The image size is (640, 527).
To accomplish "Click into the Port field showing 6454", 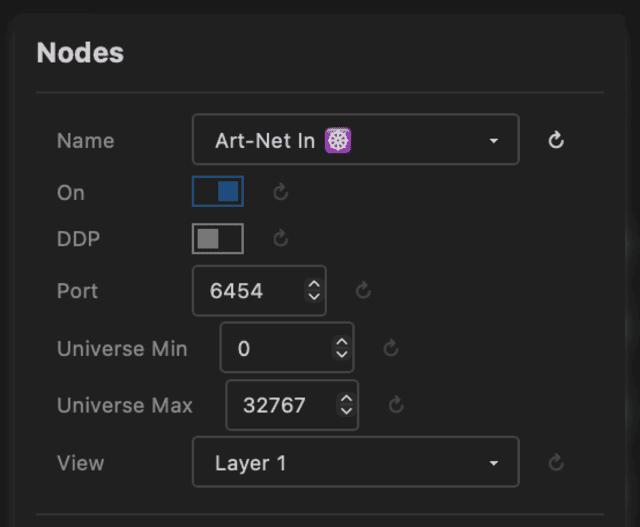I will (245, 291).
